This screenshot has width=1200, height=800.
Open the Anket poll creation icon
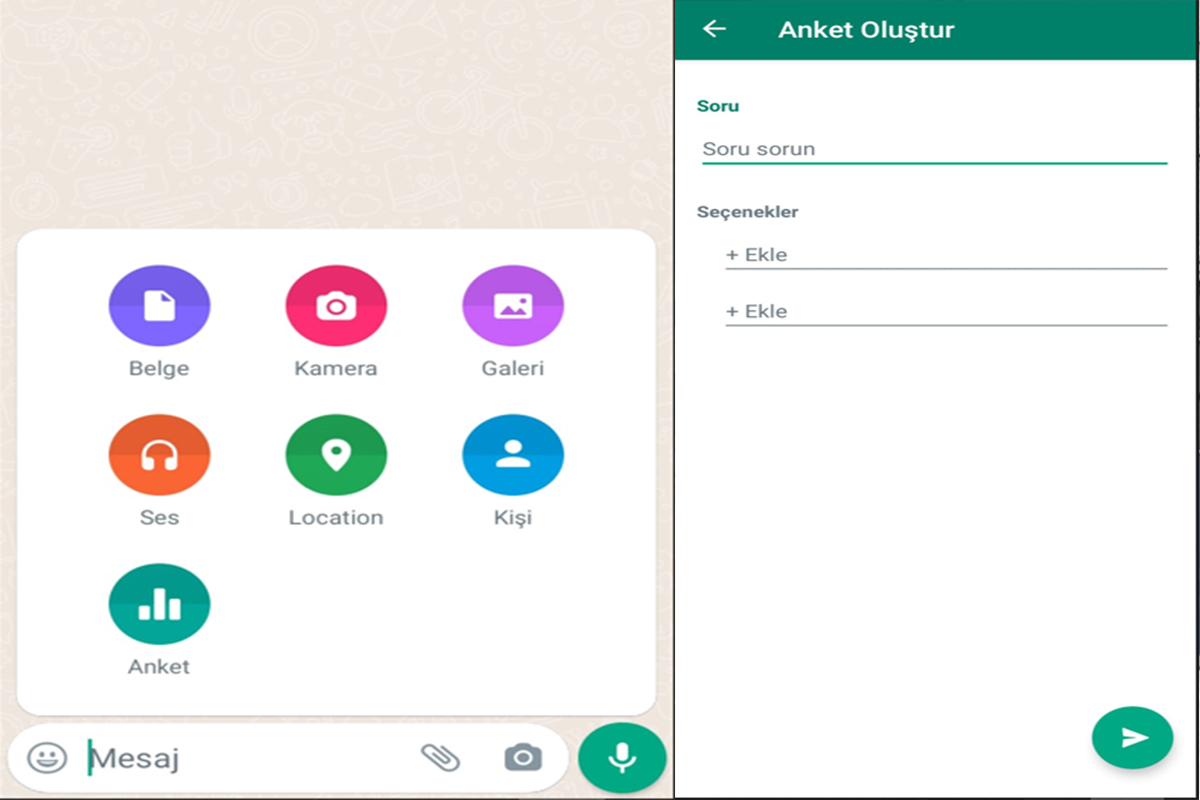(160, 603)
